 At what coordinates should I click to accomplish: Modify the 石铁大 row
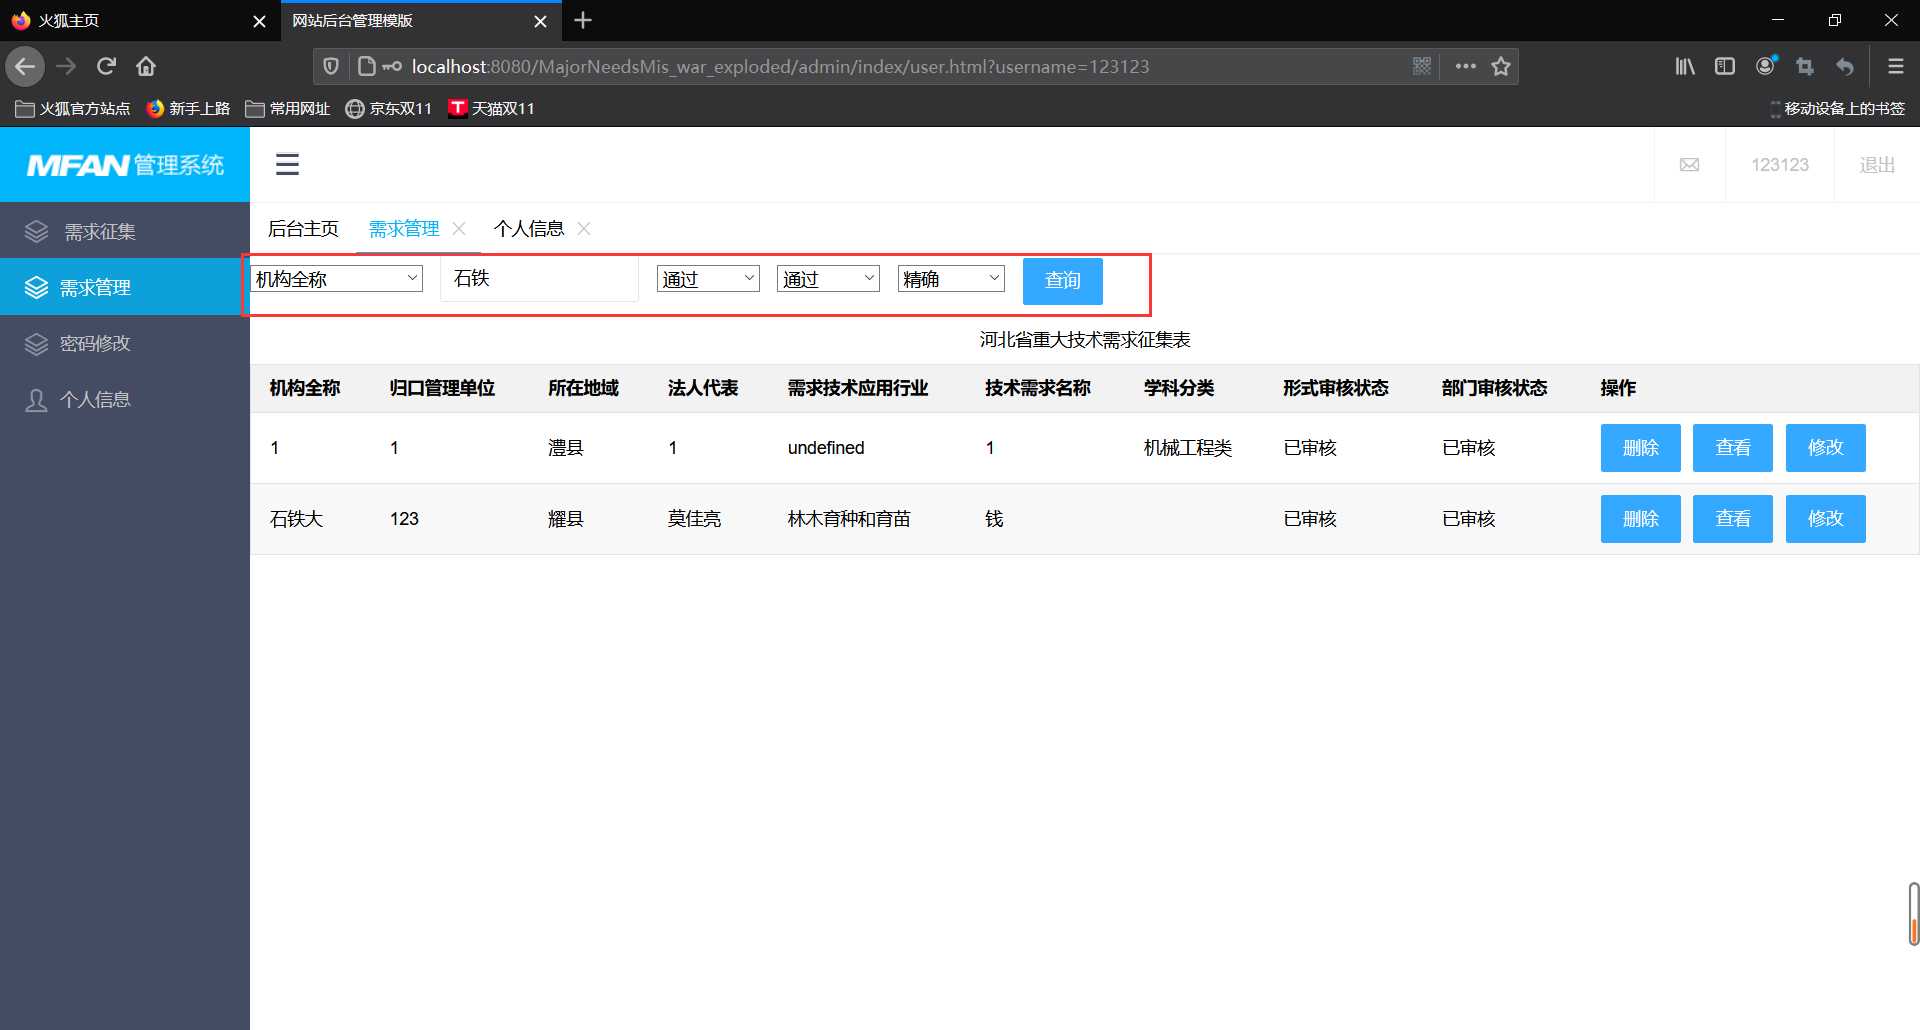tap(1825, 519)
